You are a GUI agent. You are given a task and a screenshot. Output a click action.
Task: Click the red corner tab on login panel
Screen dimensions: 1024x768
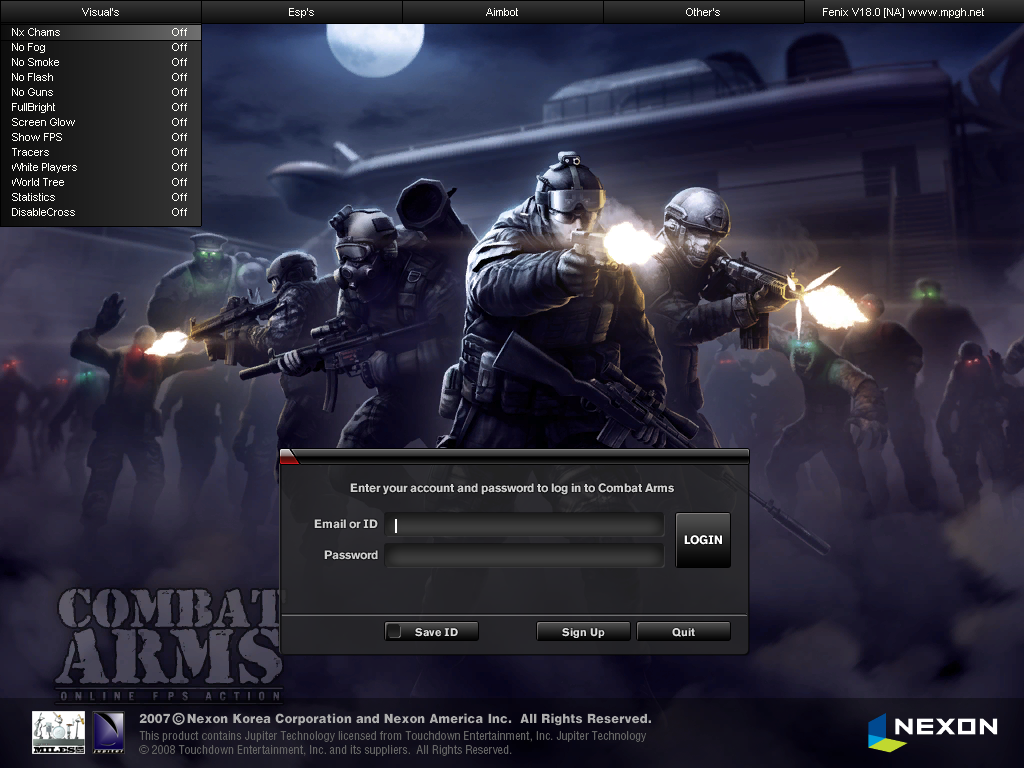point(289,457)
